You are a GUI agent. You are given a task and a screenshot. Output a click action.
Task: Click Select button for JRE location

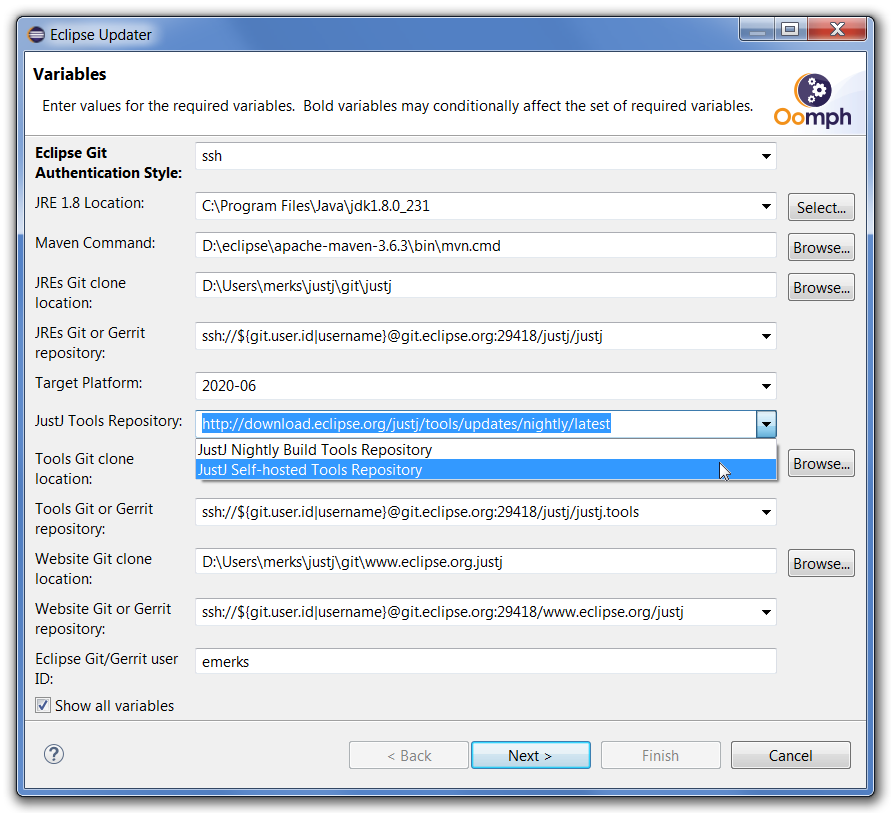[x=821, y=208]
